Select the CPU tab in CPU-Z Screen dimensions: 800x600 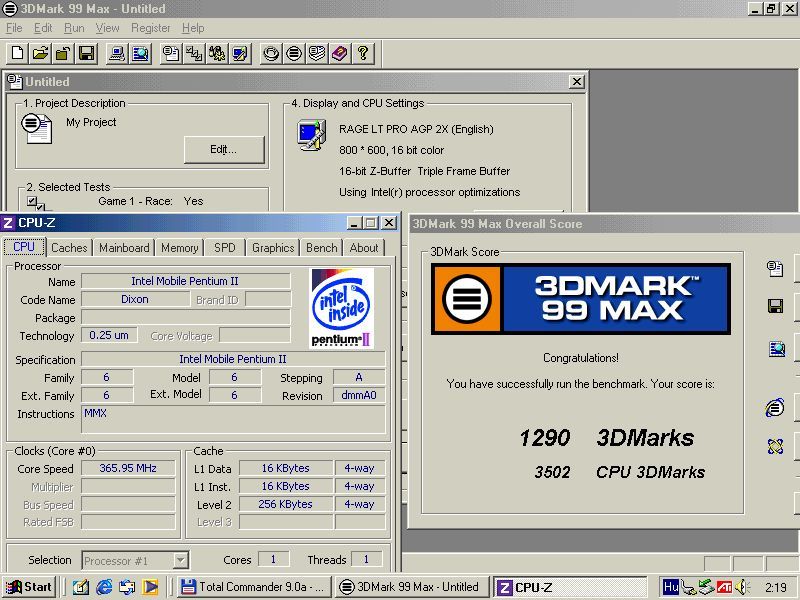(24, 247)
